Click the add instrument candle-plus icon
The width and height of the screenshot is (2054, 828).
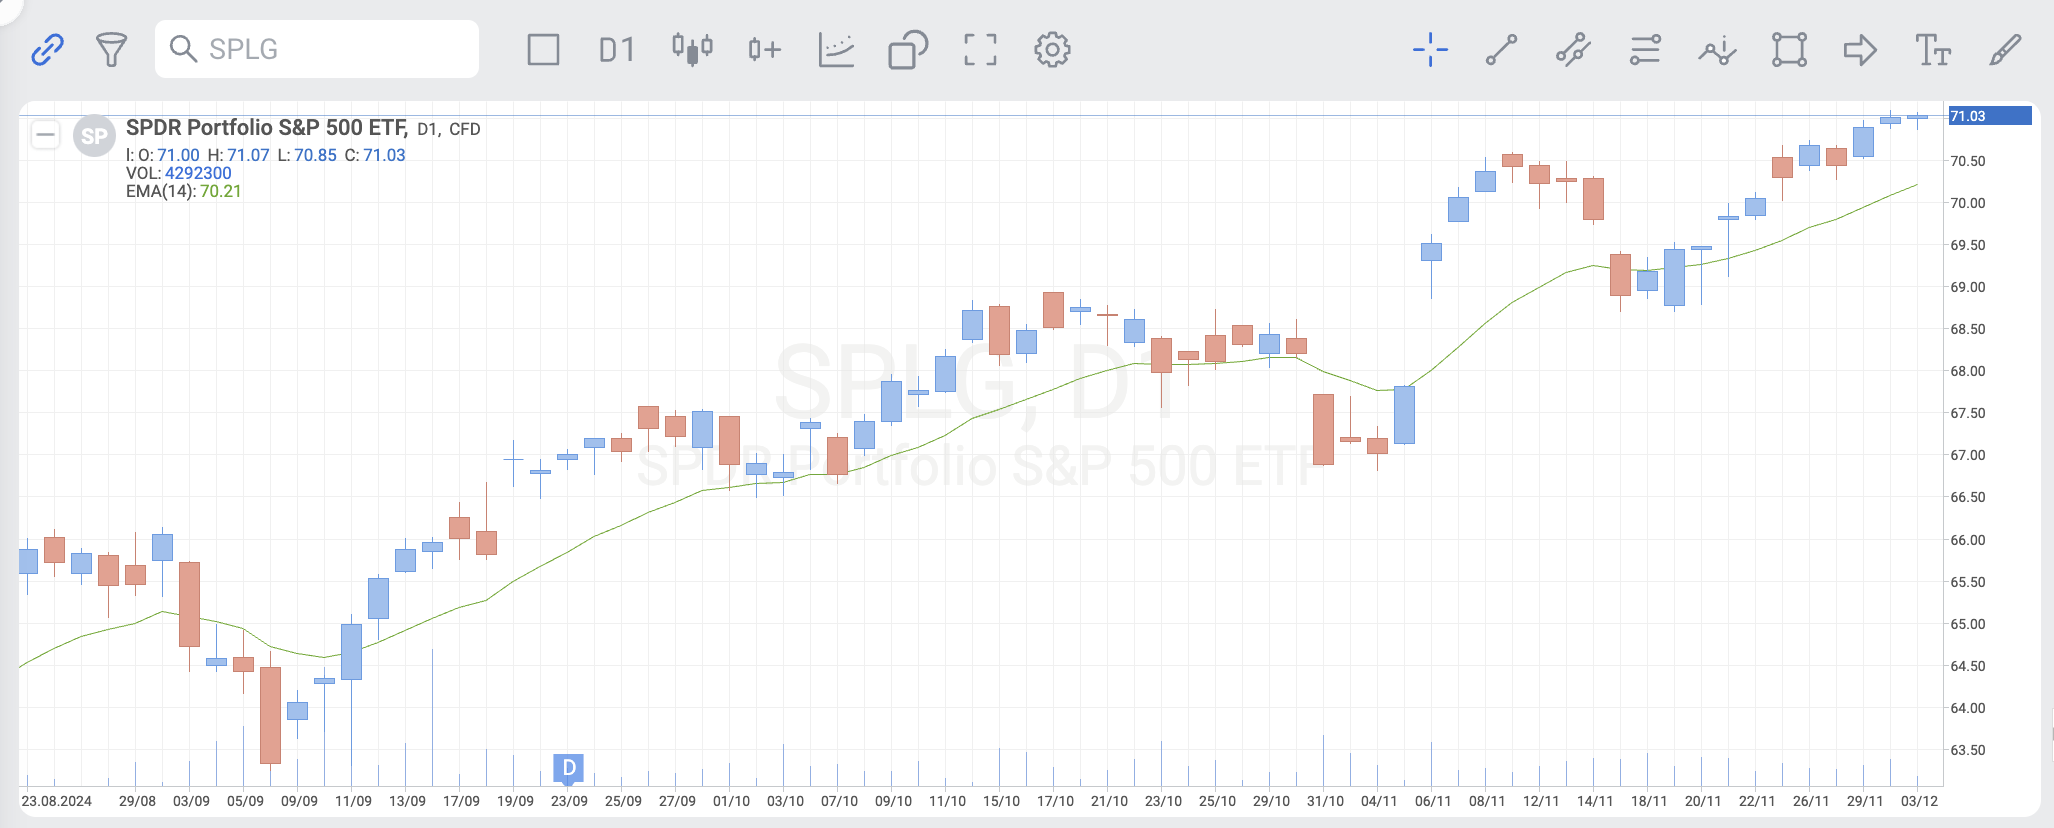tap(764, 49)
